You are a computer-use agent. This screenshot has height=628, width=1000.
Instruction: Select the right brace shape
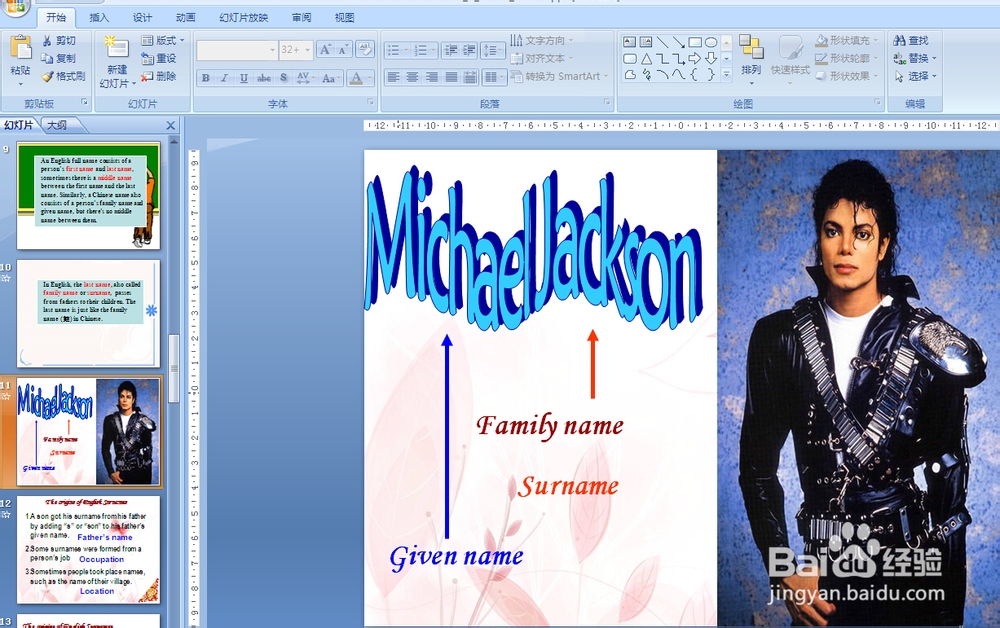[711, 75]
